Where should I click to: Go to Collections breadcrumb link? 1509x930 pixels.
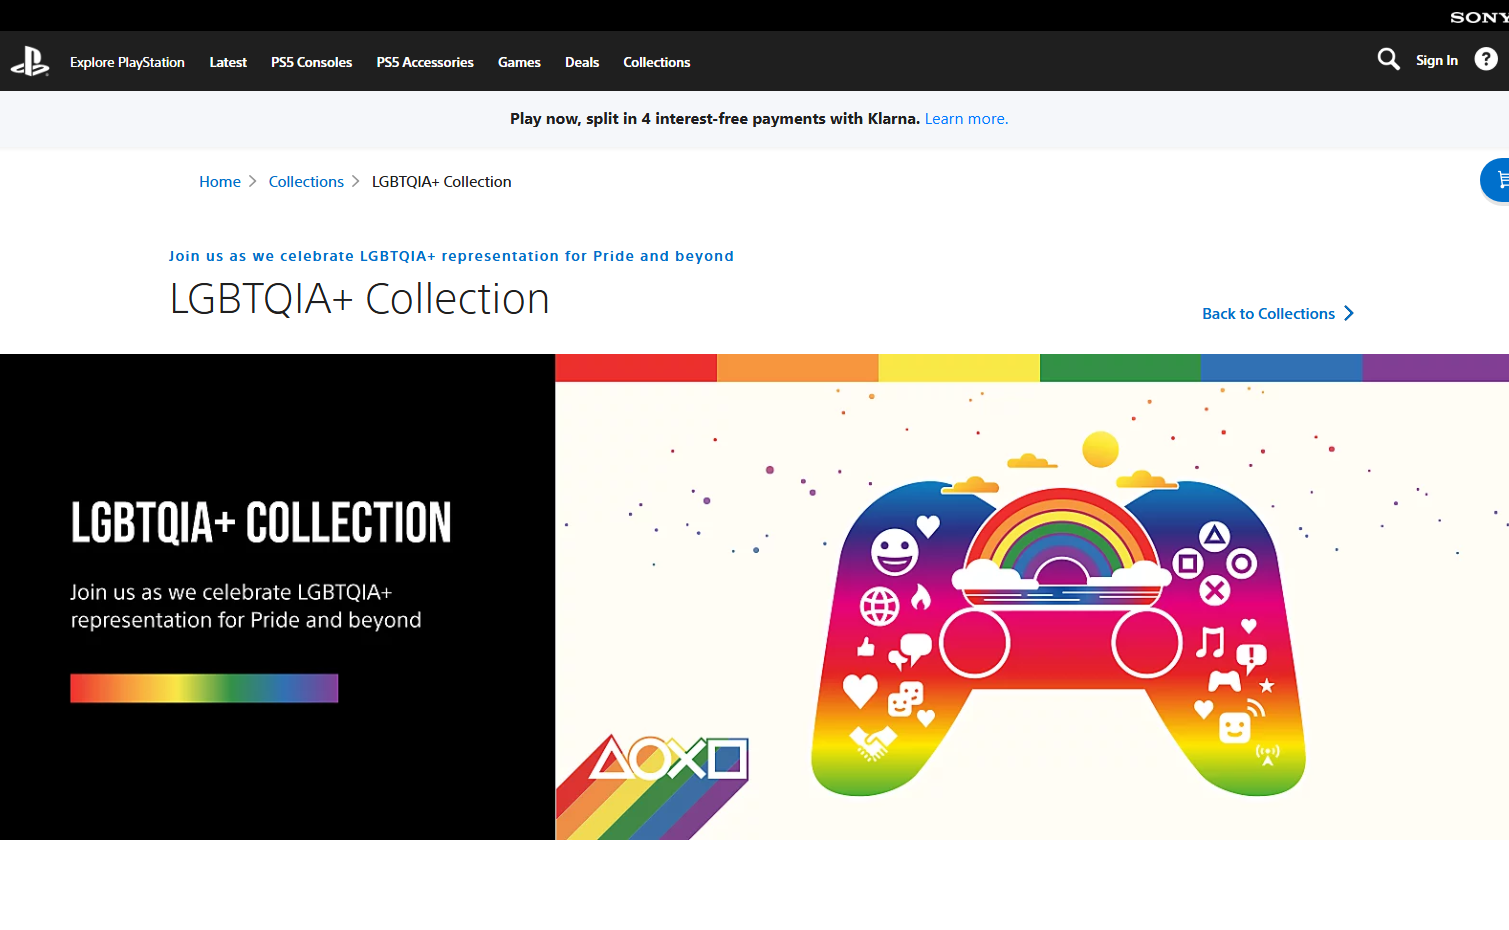click(x=306, y=182)
